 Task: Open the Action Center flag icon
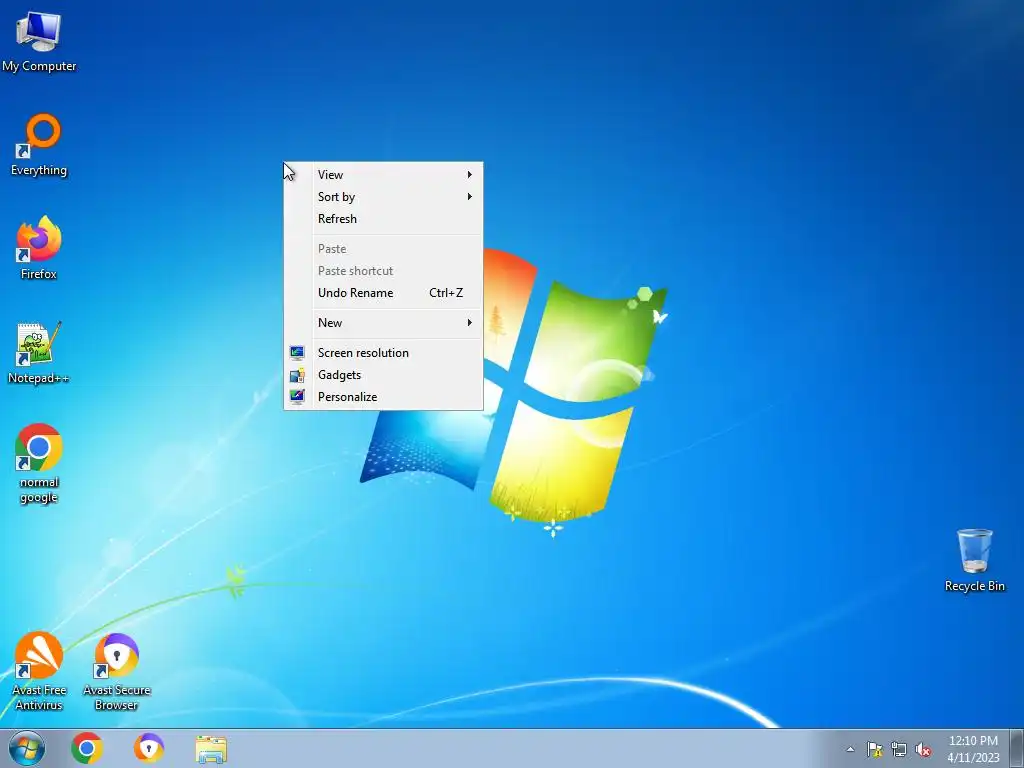(874, 749)
